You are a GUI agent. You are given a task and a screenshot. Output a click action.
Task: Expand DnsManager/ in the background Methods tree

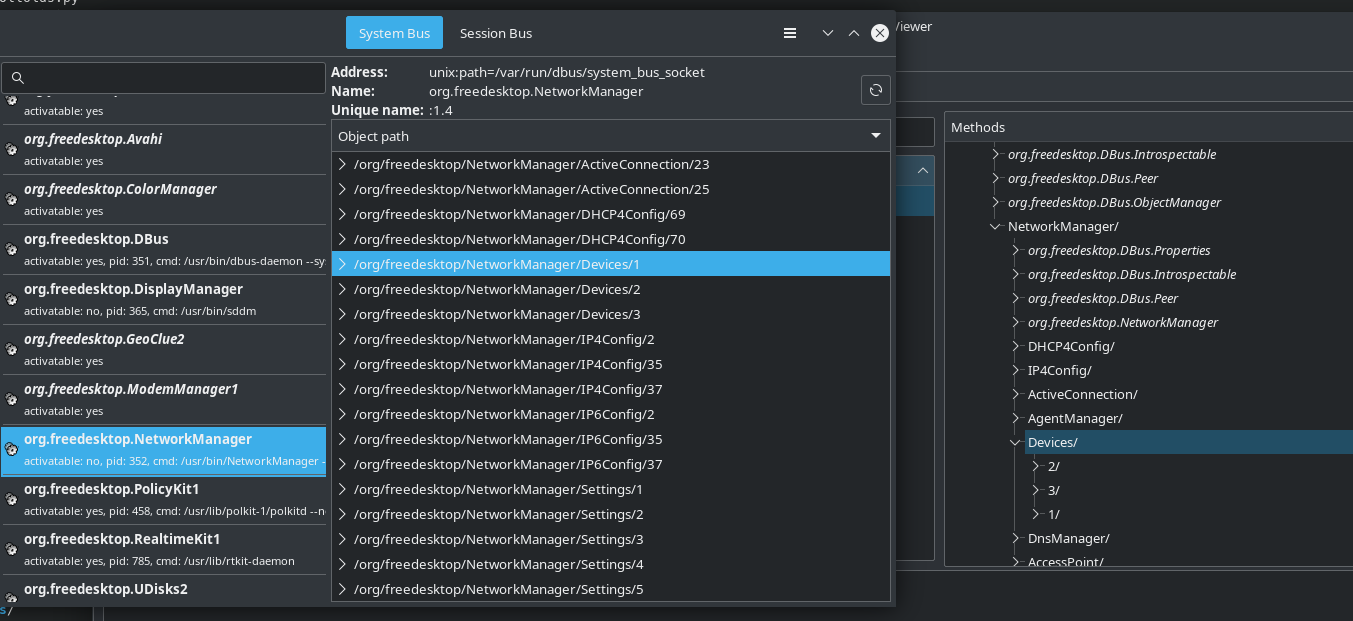(x=1015, y=538)
